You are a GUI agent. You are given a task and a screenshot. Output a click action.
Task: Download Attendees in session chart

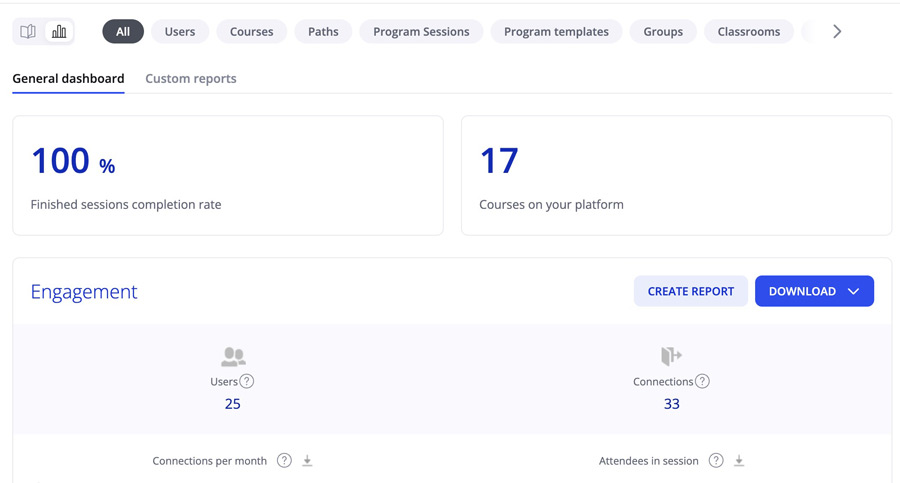[739, 461]
